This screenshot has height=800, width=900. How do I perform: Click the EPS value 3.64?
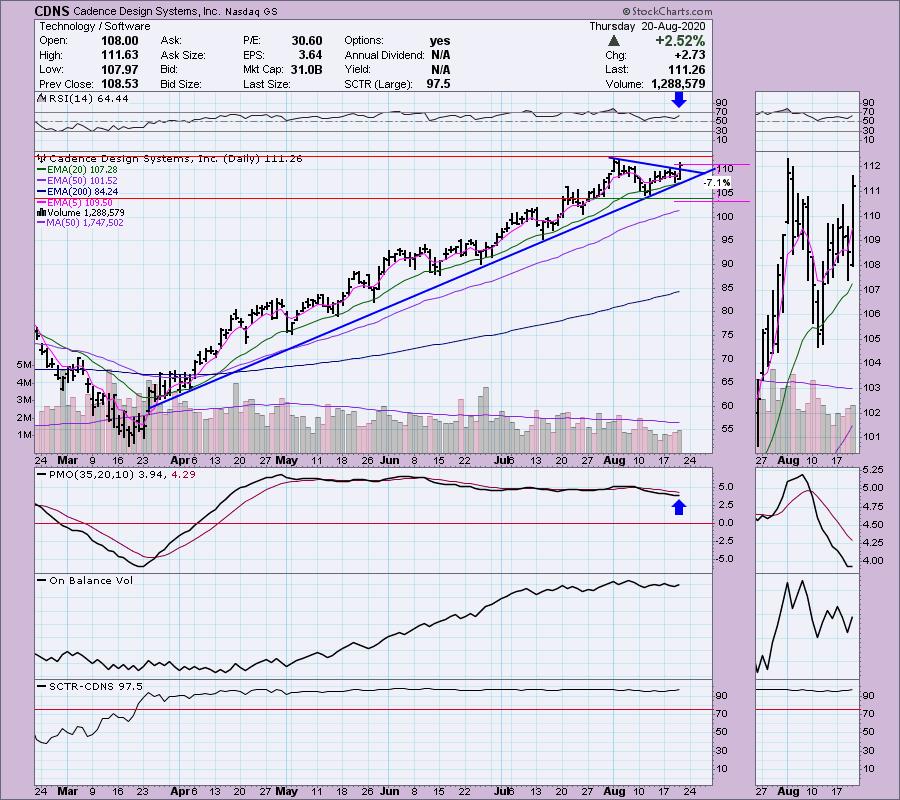(311, 55)
